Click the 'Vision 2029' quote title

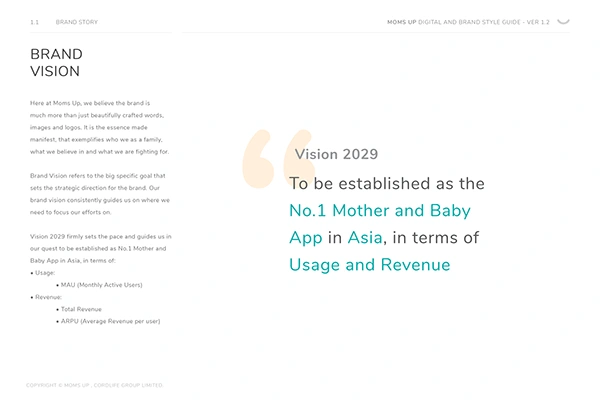[336, 154]
